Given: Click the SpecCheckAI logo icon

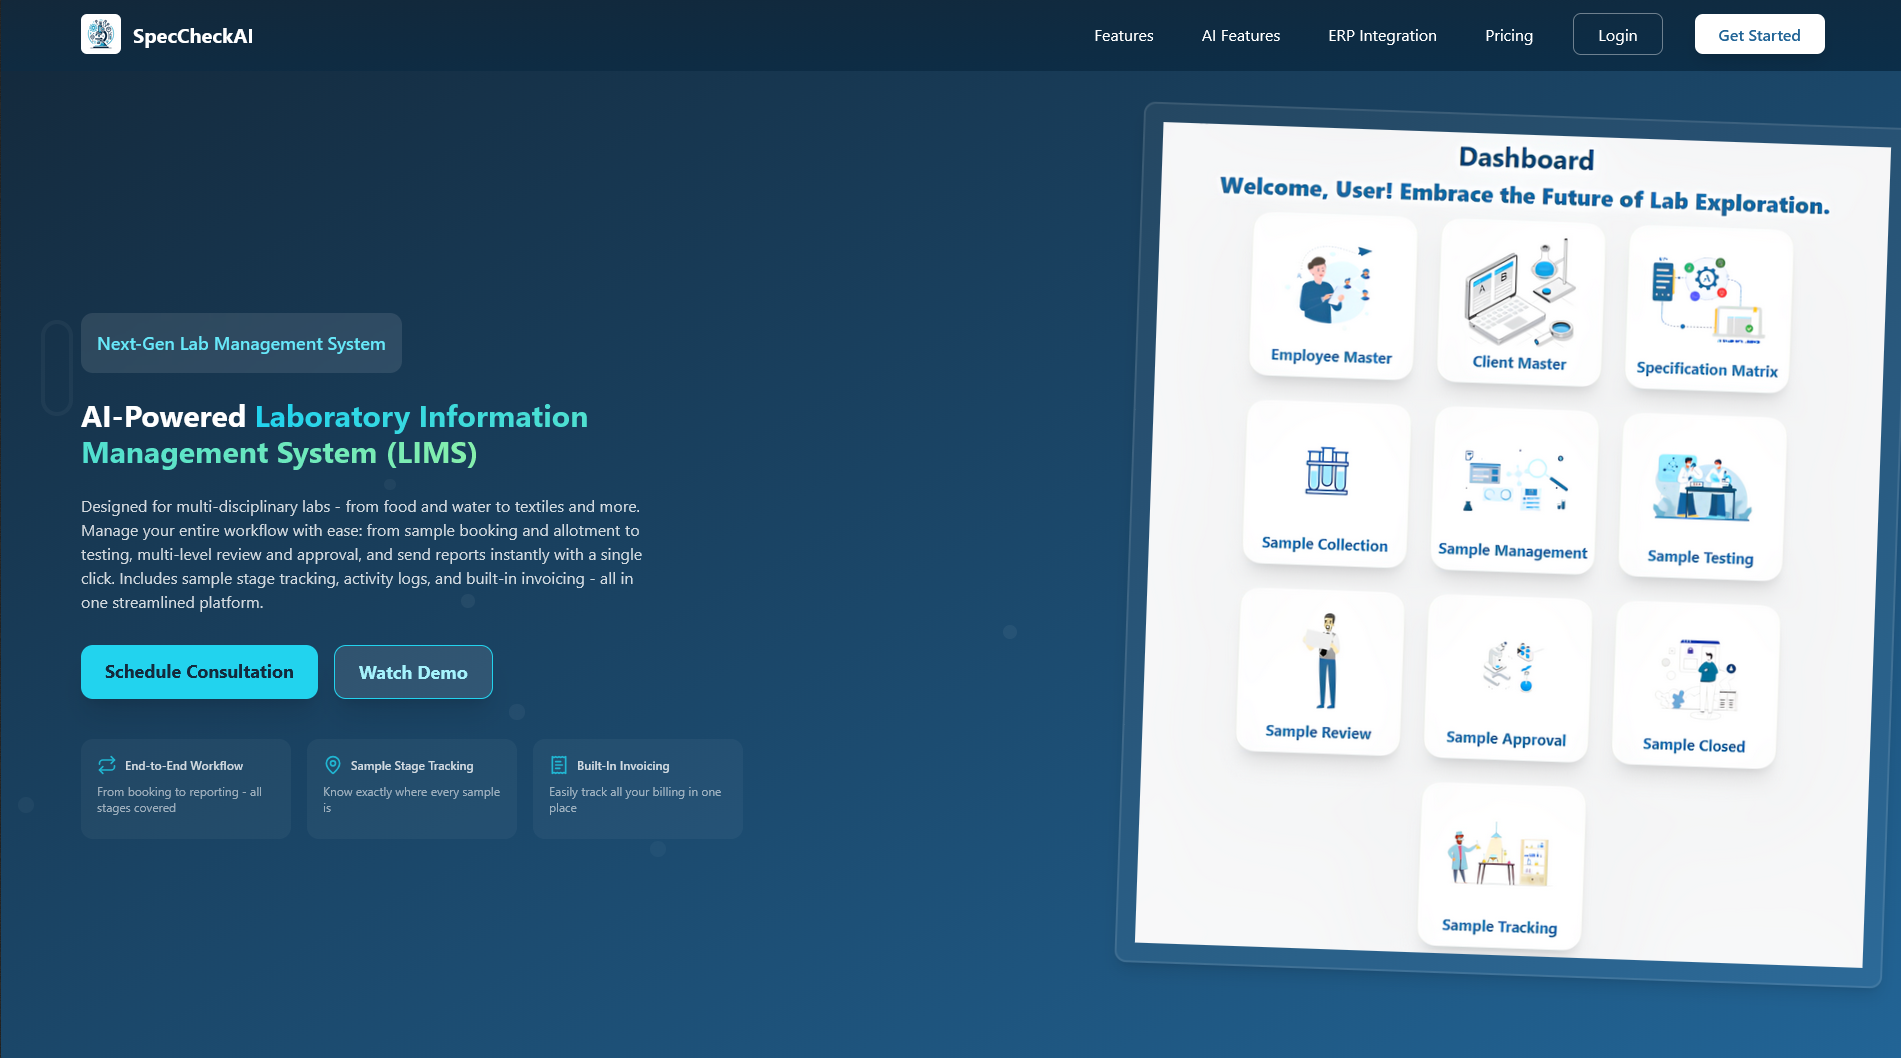Looking at the screenshot, I should (x=101, y=35).
